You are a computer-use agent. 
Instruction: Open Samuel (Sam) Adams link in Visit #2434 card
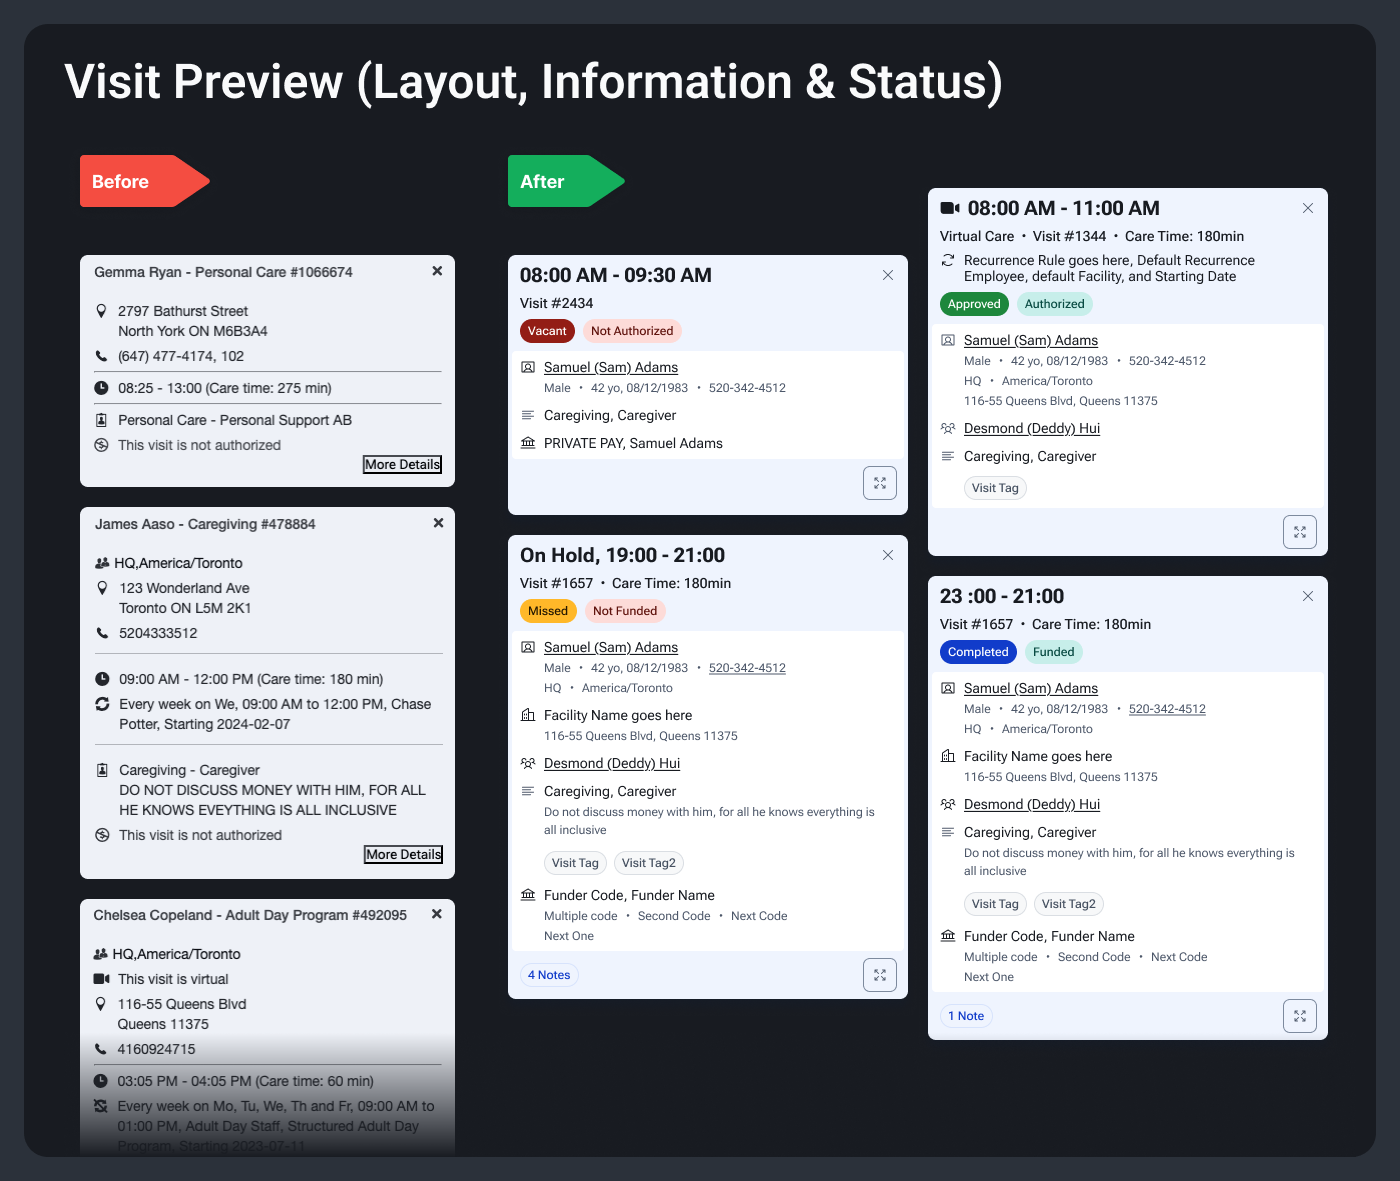[610, 367]
